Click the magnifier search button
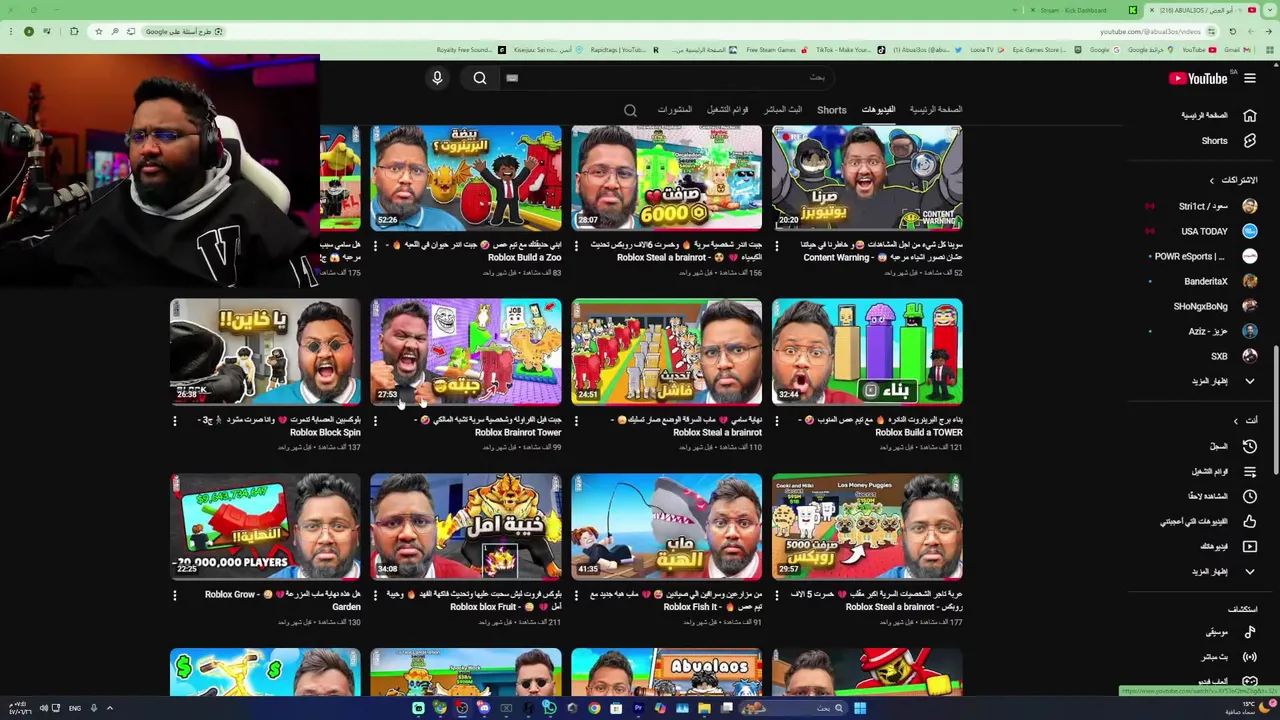The width and height of the screenshot is (1280, 720). pyautogui.click(x=480, y=78)
